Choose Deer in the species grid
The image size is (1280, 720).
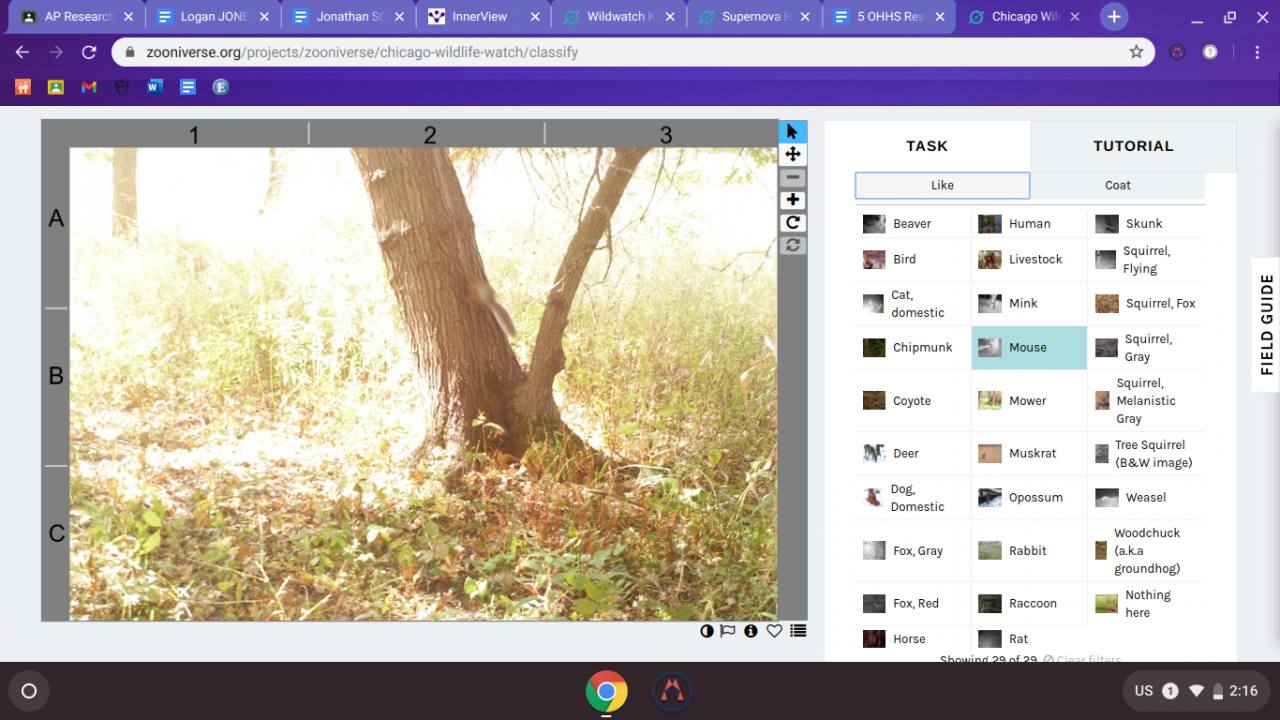pyautogui.click(x=913, y=454)
